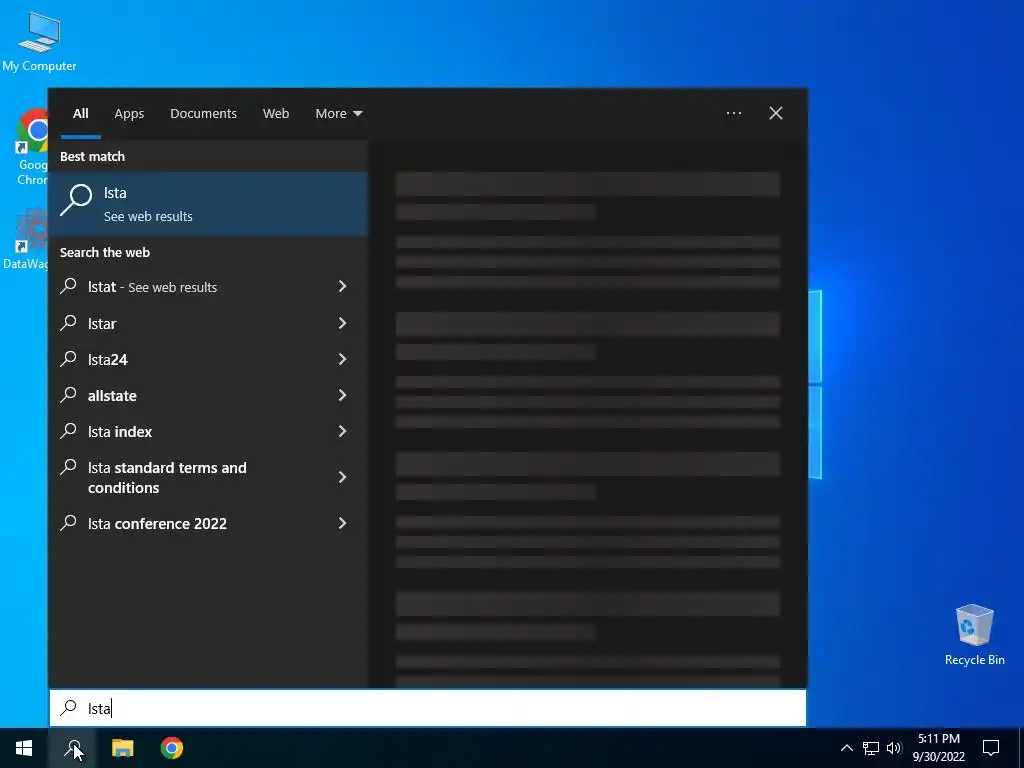This screenshot has width=1024, height=768.
Task: Click the magnifier icon beside allstate
Action: coord(69,394)
